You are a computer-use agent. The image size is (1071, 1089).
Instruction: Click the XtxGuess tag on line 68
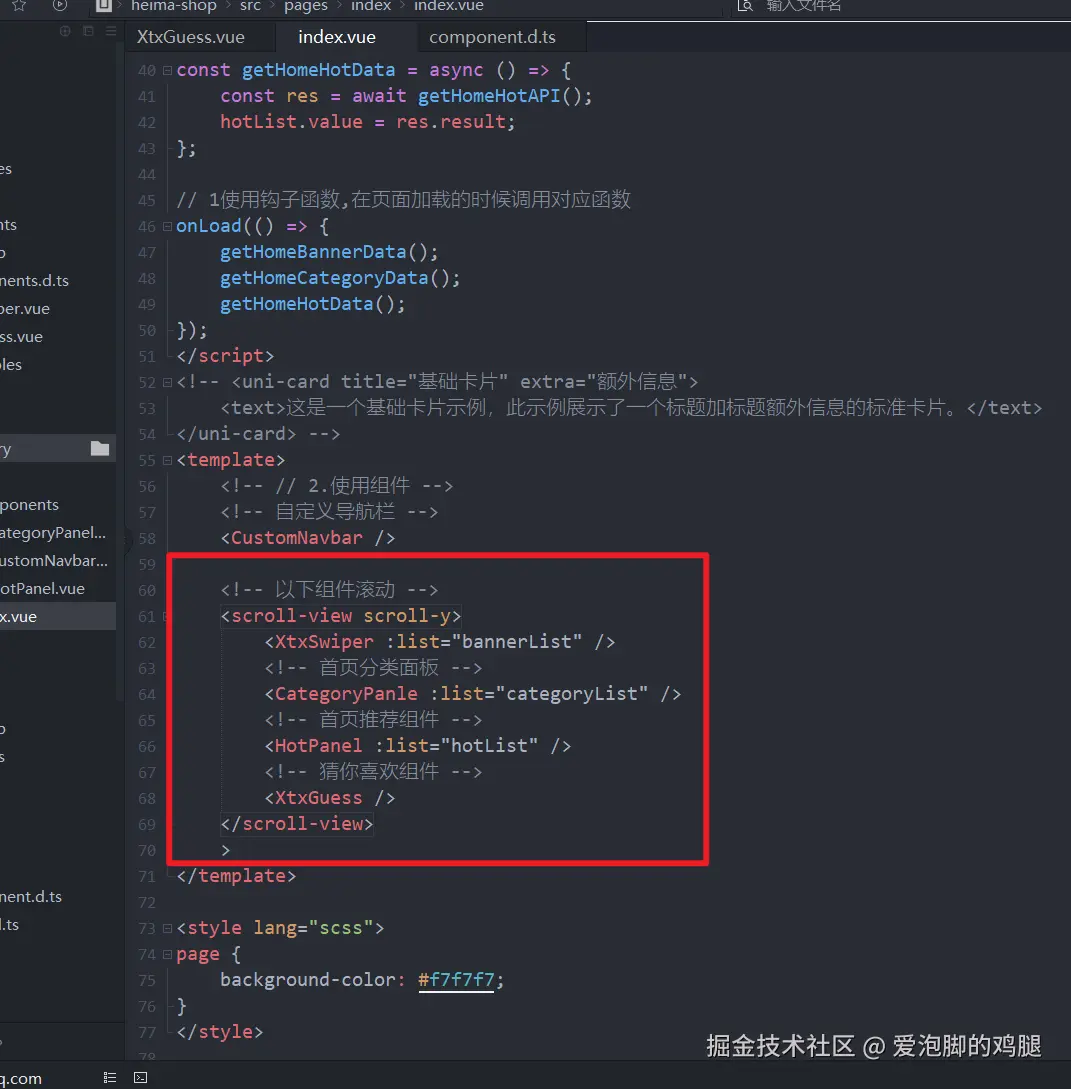319,798
